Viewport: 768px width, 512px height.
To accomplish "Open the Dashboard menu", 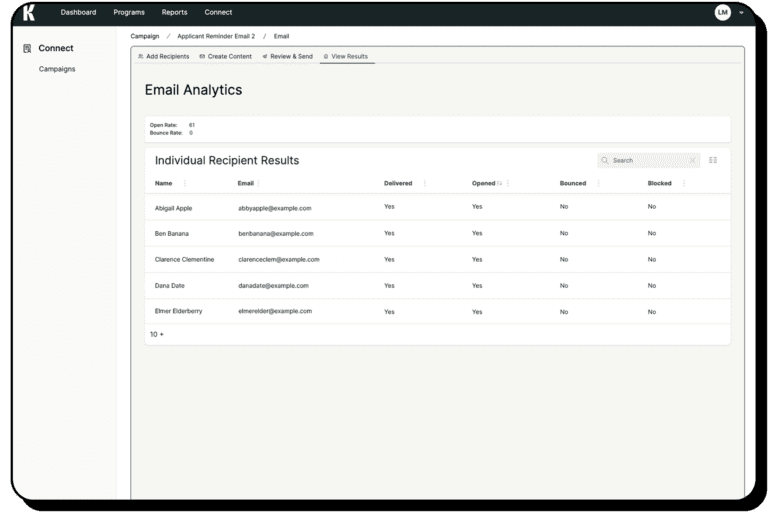I will pos(78,12).
